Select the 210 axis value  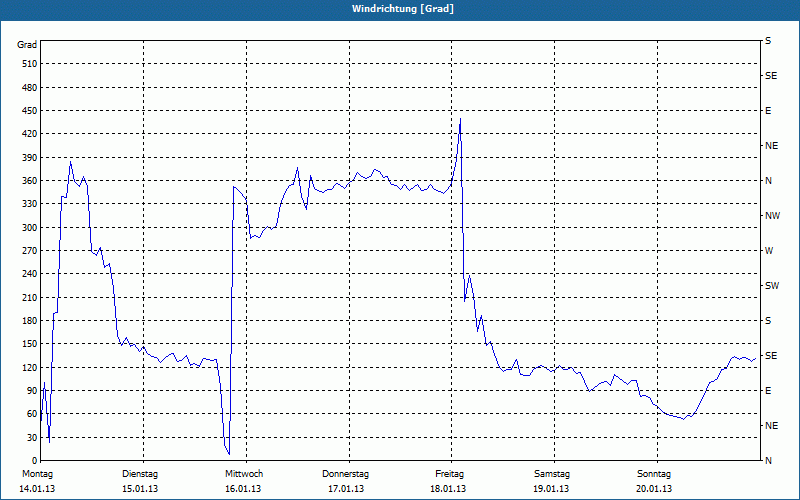coord(30,297)
